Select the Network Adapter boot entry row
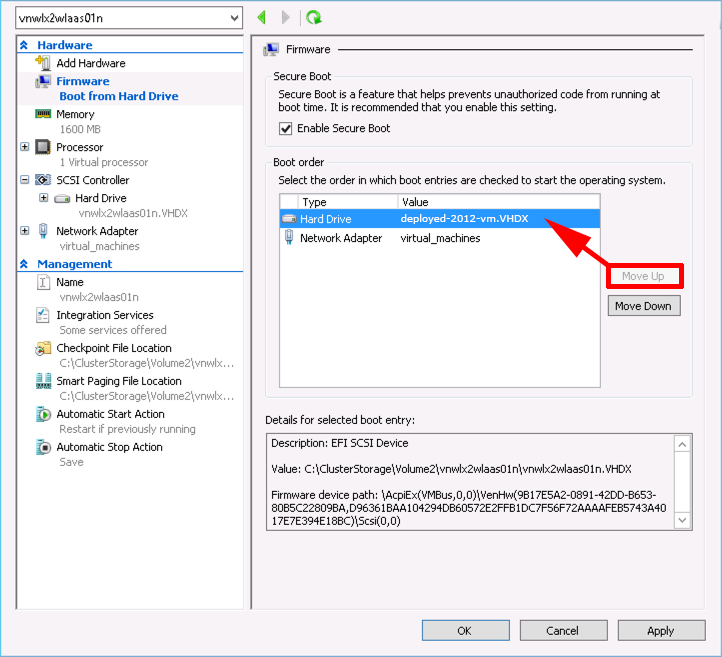Screen dimensions: 722x657 tap(440, 238)
